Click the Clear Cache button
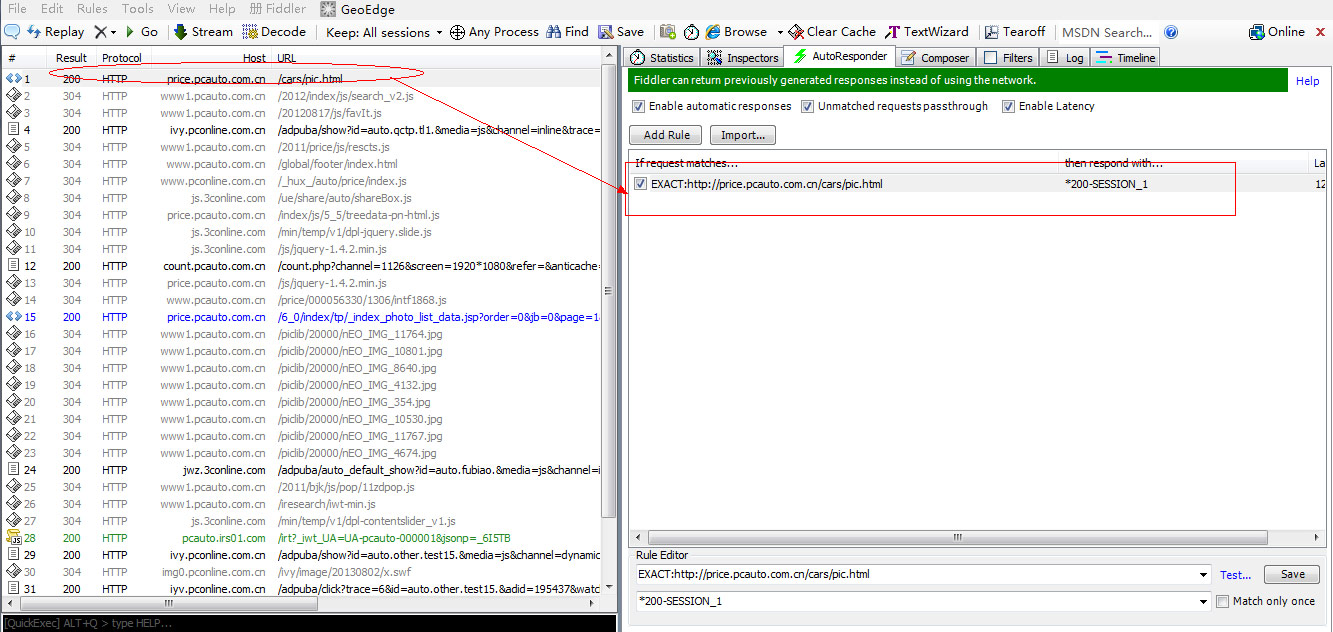Screen dimensions: 1333x632 point(832,32)
